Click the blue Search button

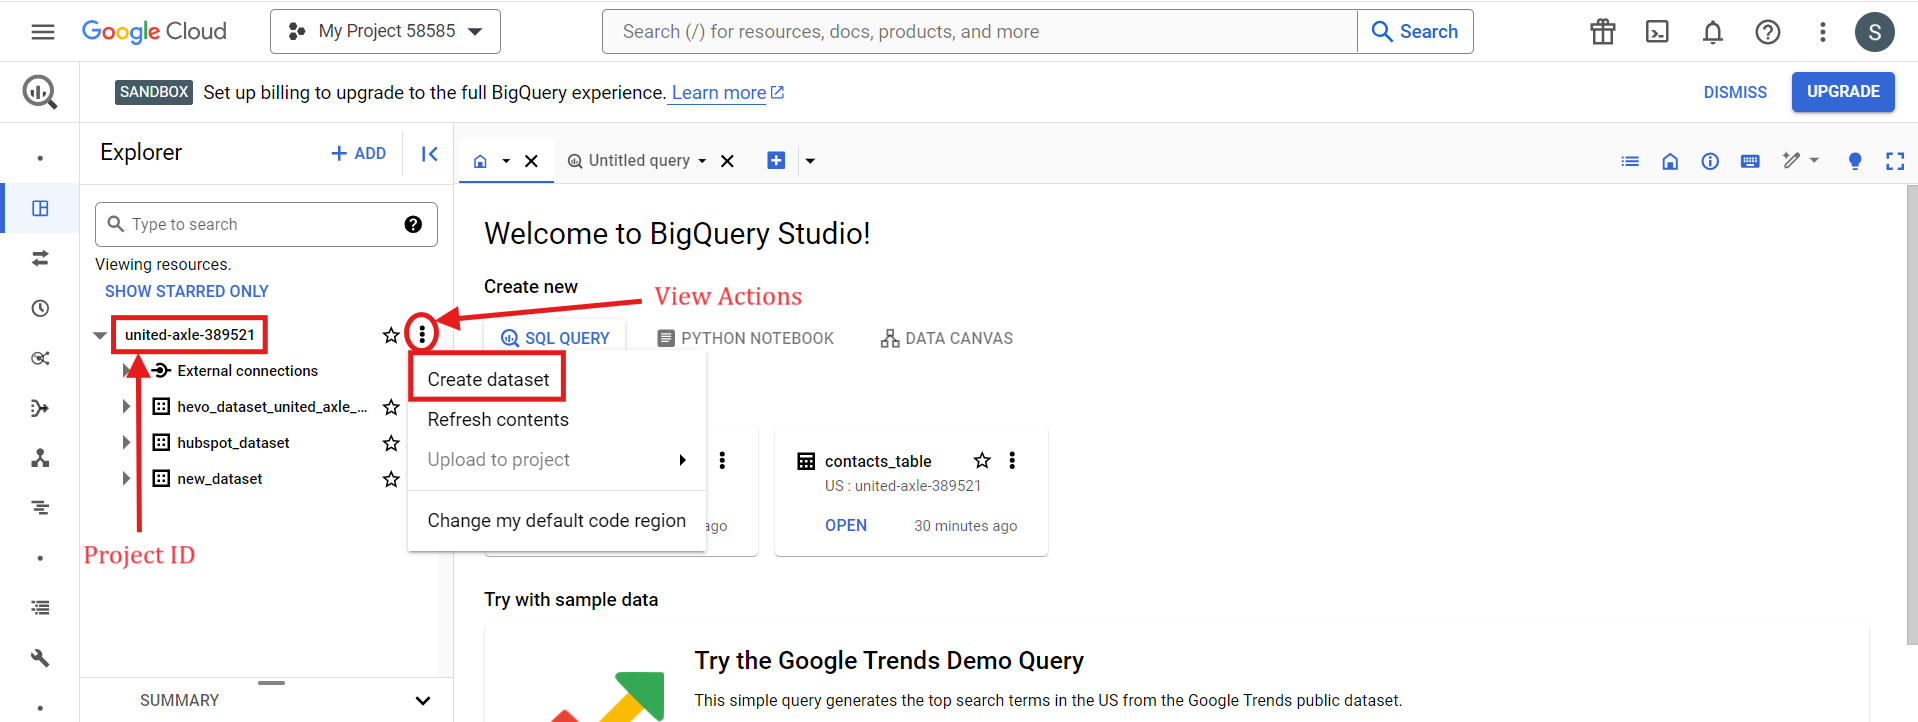point(1415,32)
